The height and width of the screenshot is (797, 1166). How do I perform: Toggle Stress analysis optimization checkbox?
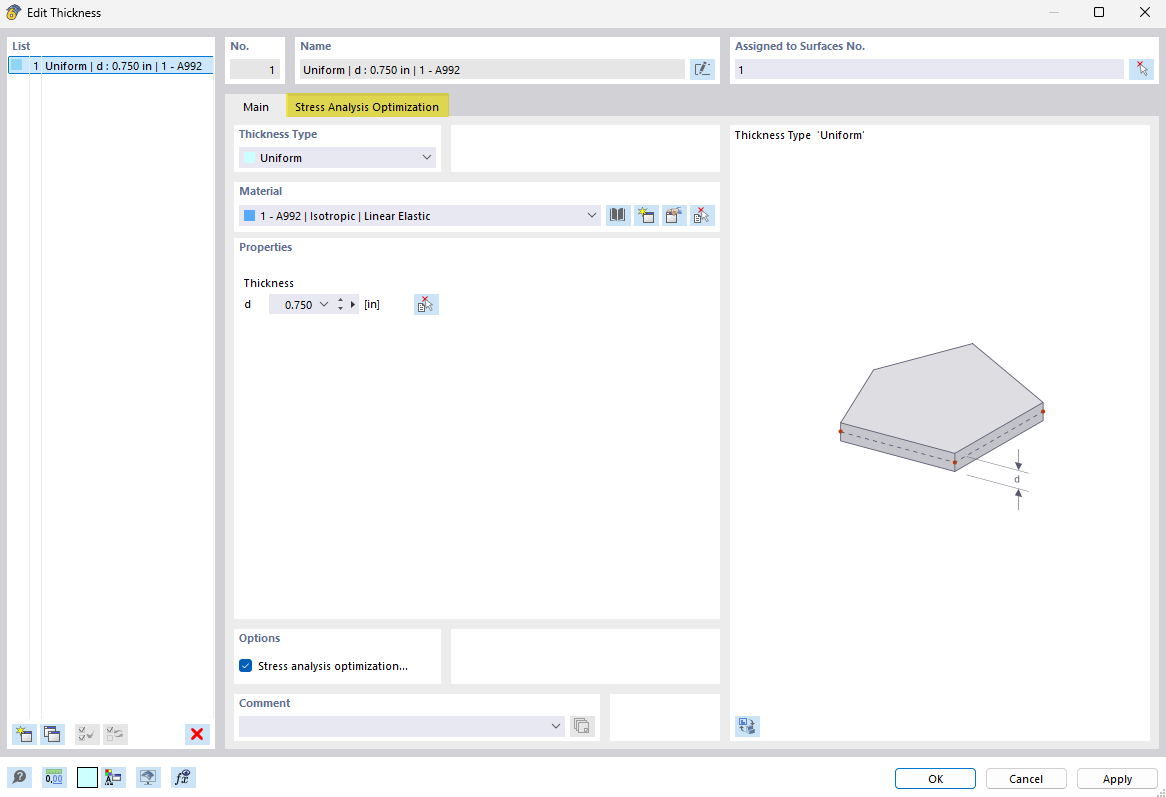coord(245,665)
